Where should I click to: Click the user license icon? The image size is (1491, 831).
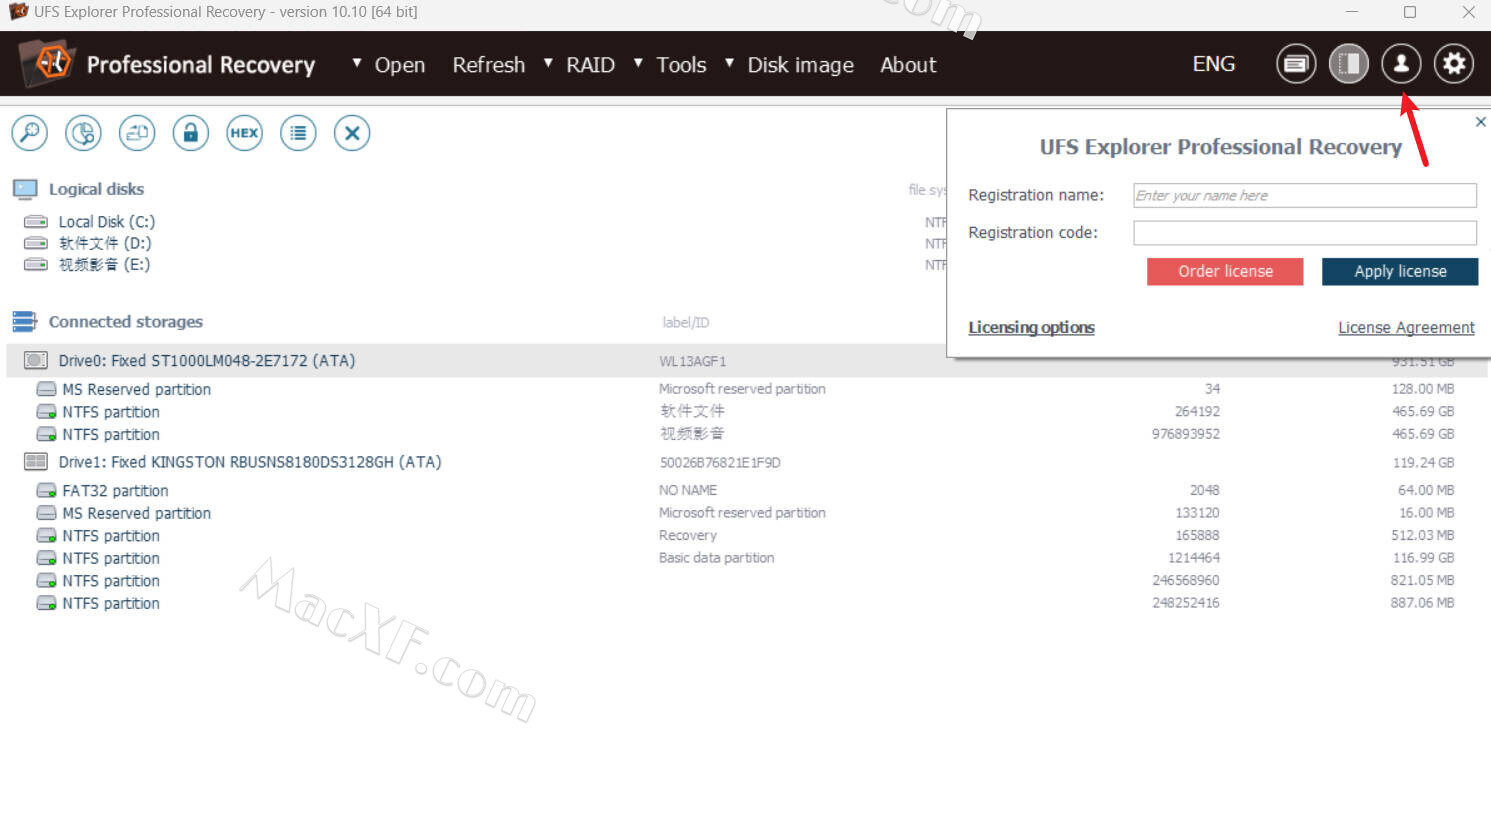(1401, 64)
